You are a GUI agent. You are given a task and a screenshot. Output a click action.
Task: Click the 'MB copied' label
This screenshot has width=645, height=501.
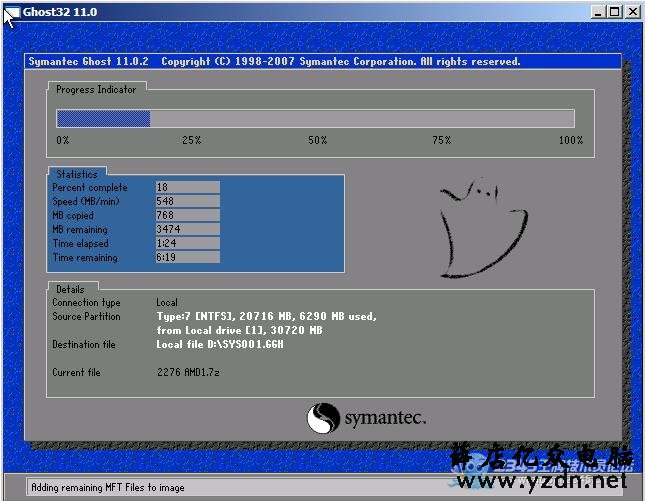[73, 216]
